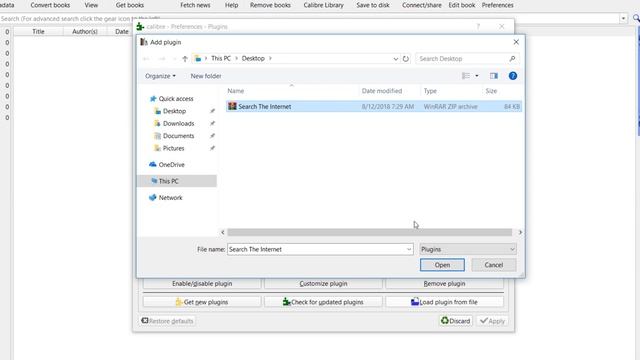Click the left scroll arrow of file list
Viewport: 640px width, 360px height.
point(222,232)
